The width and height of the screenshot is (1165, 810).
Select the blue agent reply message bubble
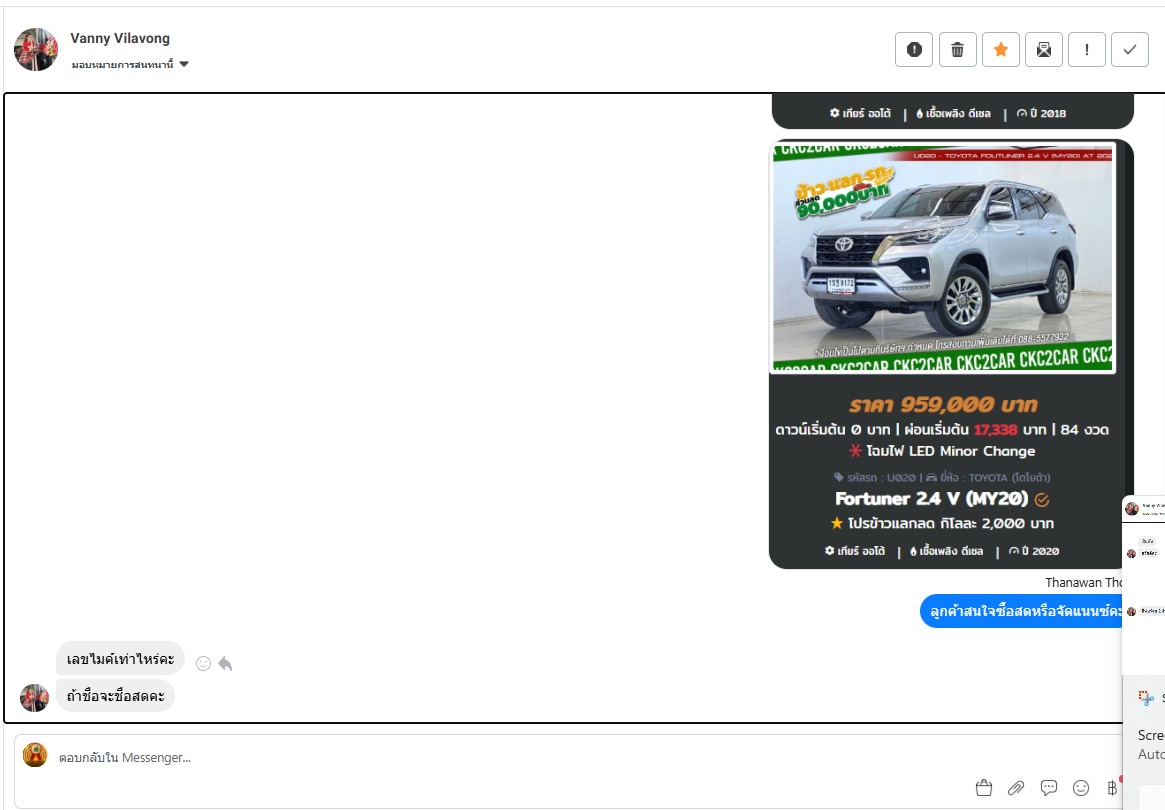coord(1022,612)
